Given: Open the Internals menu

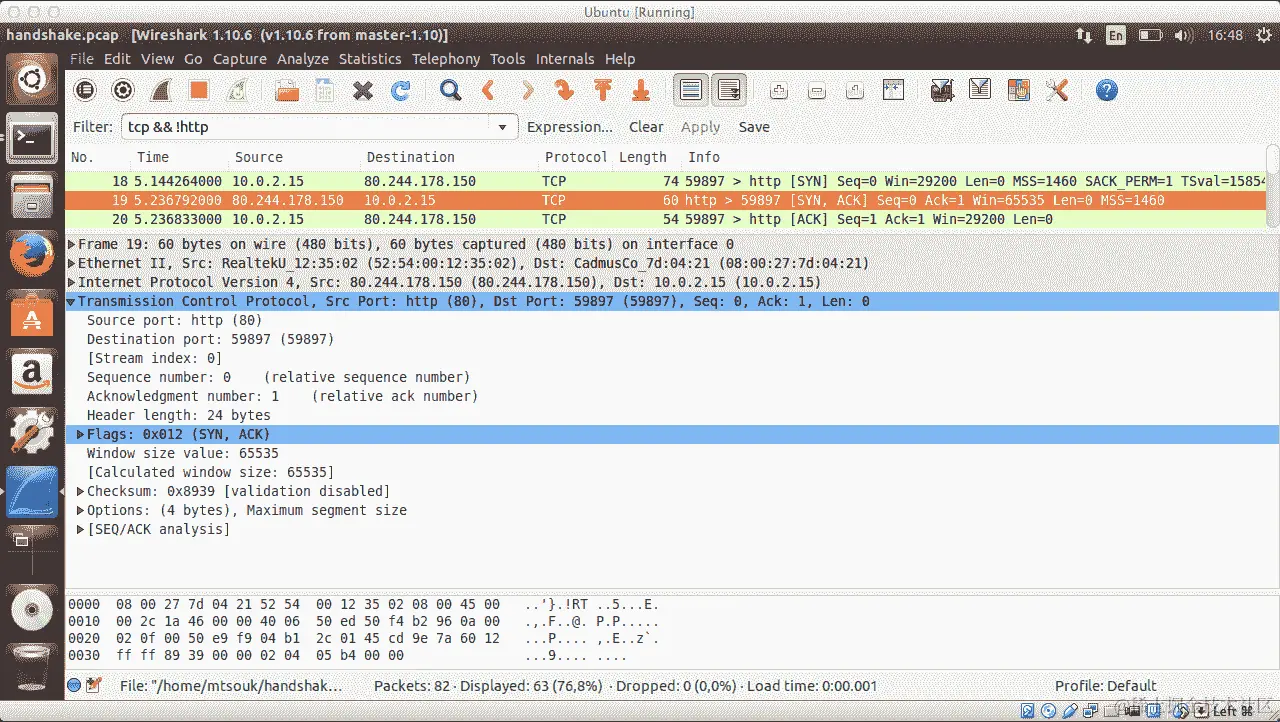Looking at the screenshot, I should click(x=565, y=59).
